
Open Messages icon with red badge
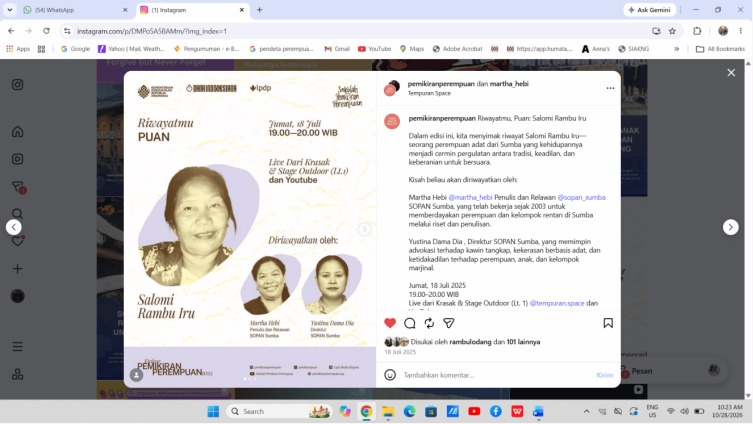[18, 187]
